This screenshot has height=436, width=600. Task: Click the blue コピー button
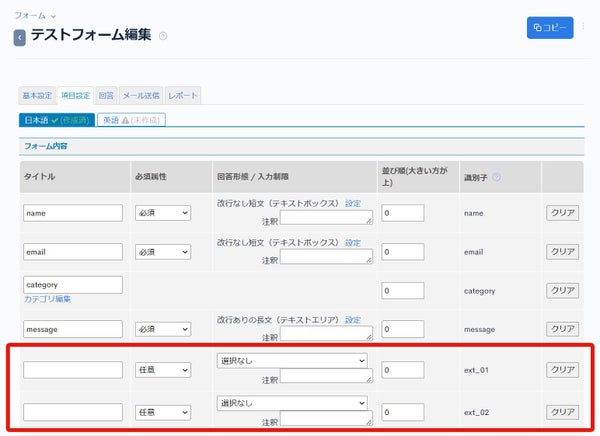550,28
